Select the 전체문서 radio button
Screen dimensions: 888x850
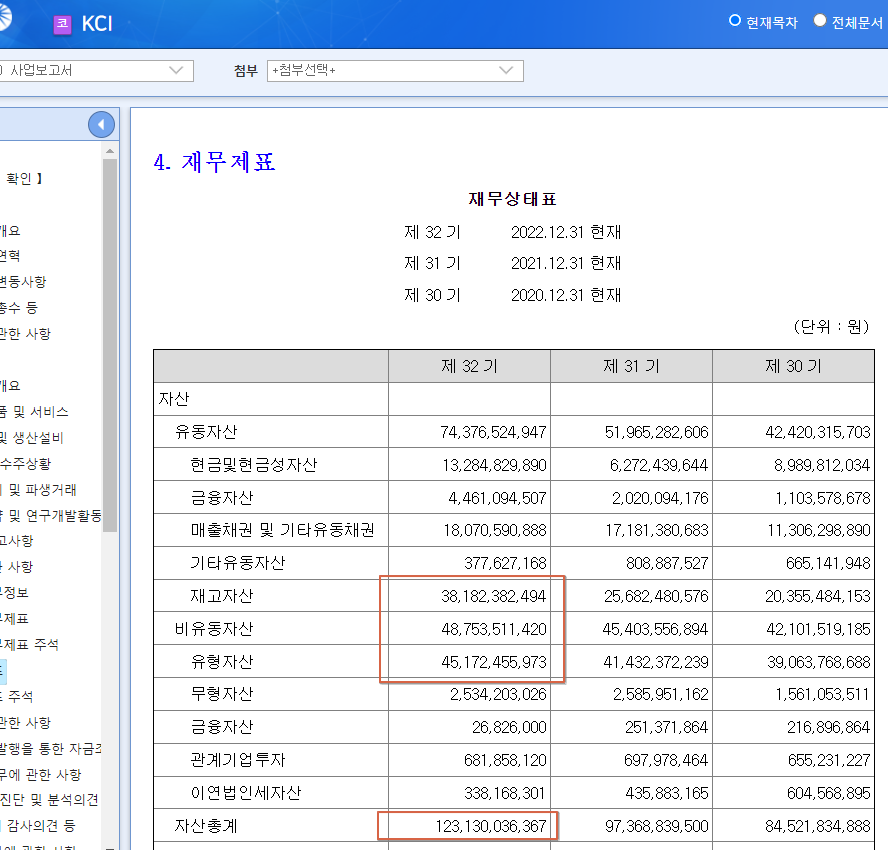coord(819,21)
